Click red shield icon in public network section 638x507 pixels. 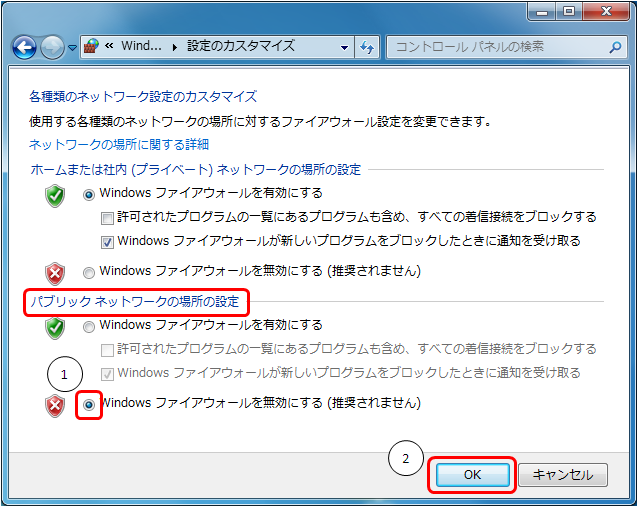point(55,406)
